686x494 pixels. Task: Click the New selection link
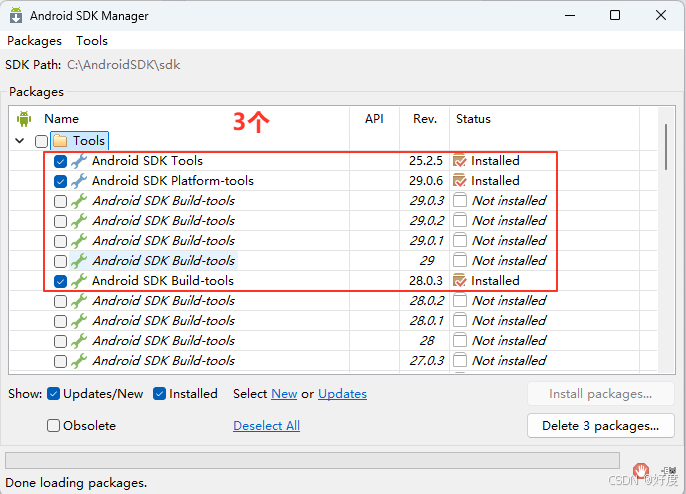pos(284,394)
